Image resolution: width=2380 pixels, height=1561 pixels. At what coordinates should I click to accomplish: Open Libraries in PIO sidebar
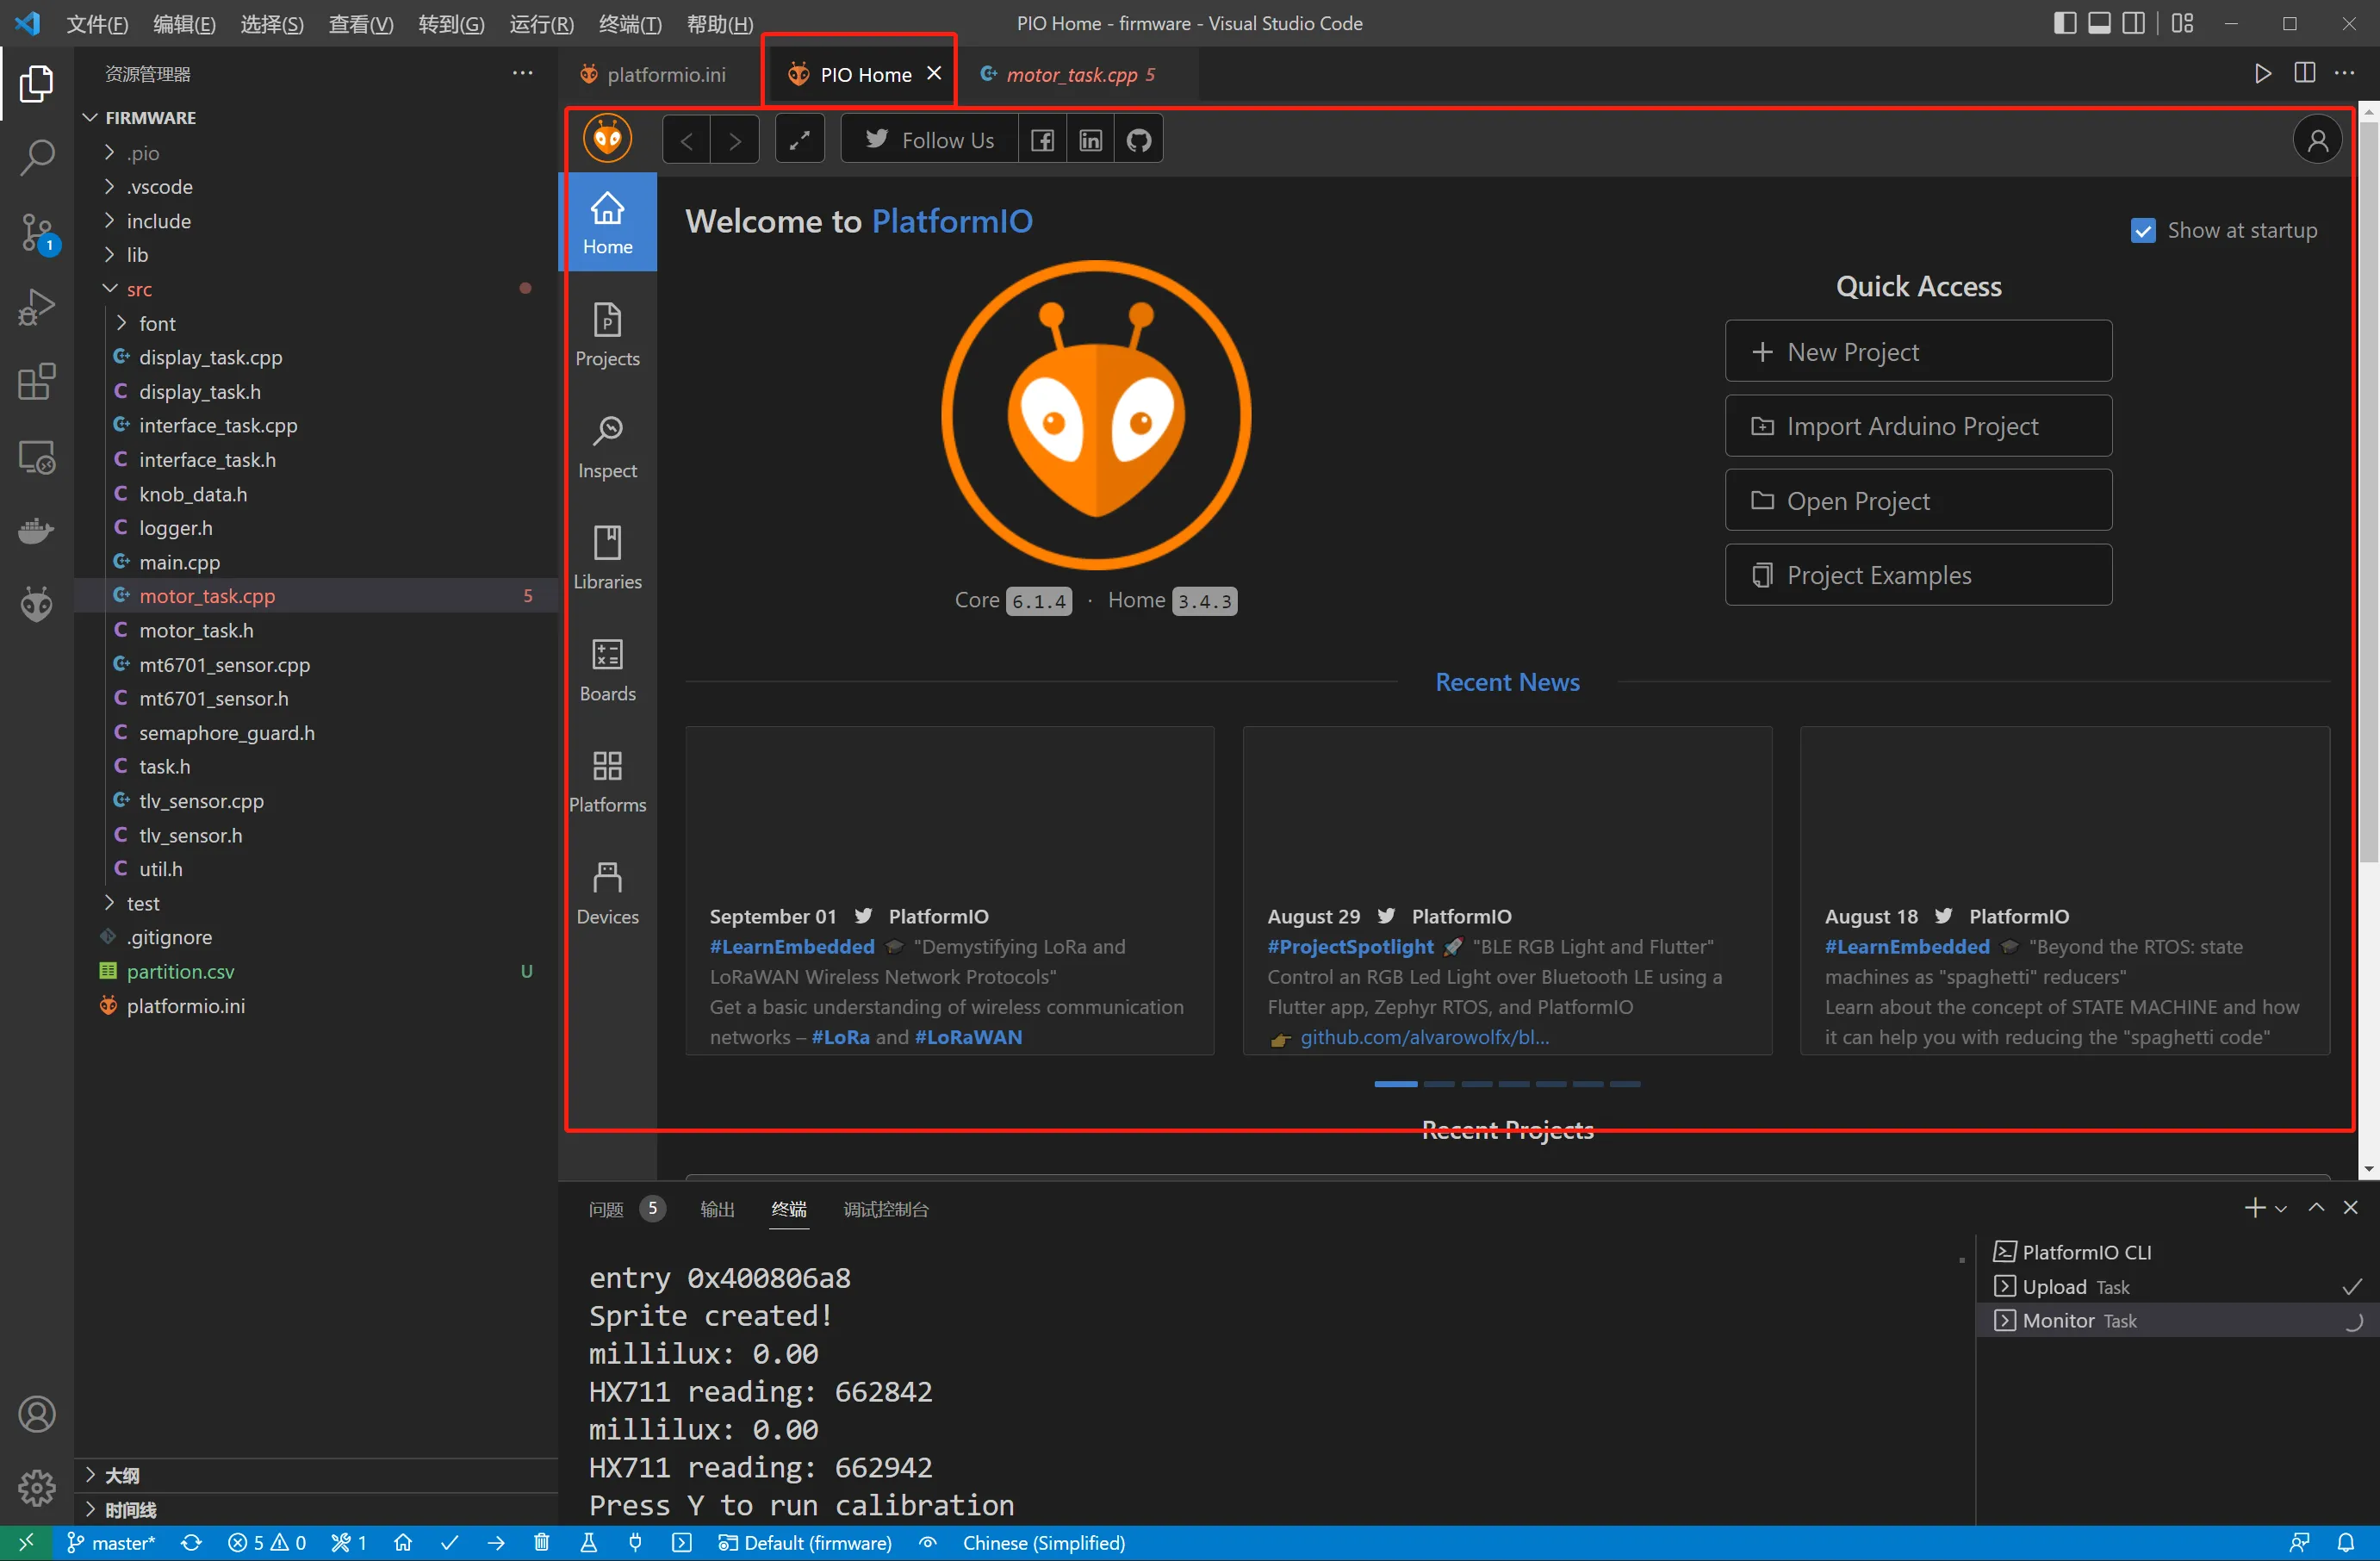coord(607,558)
